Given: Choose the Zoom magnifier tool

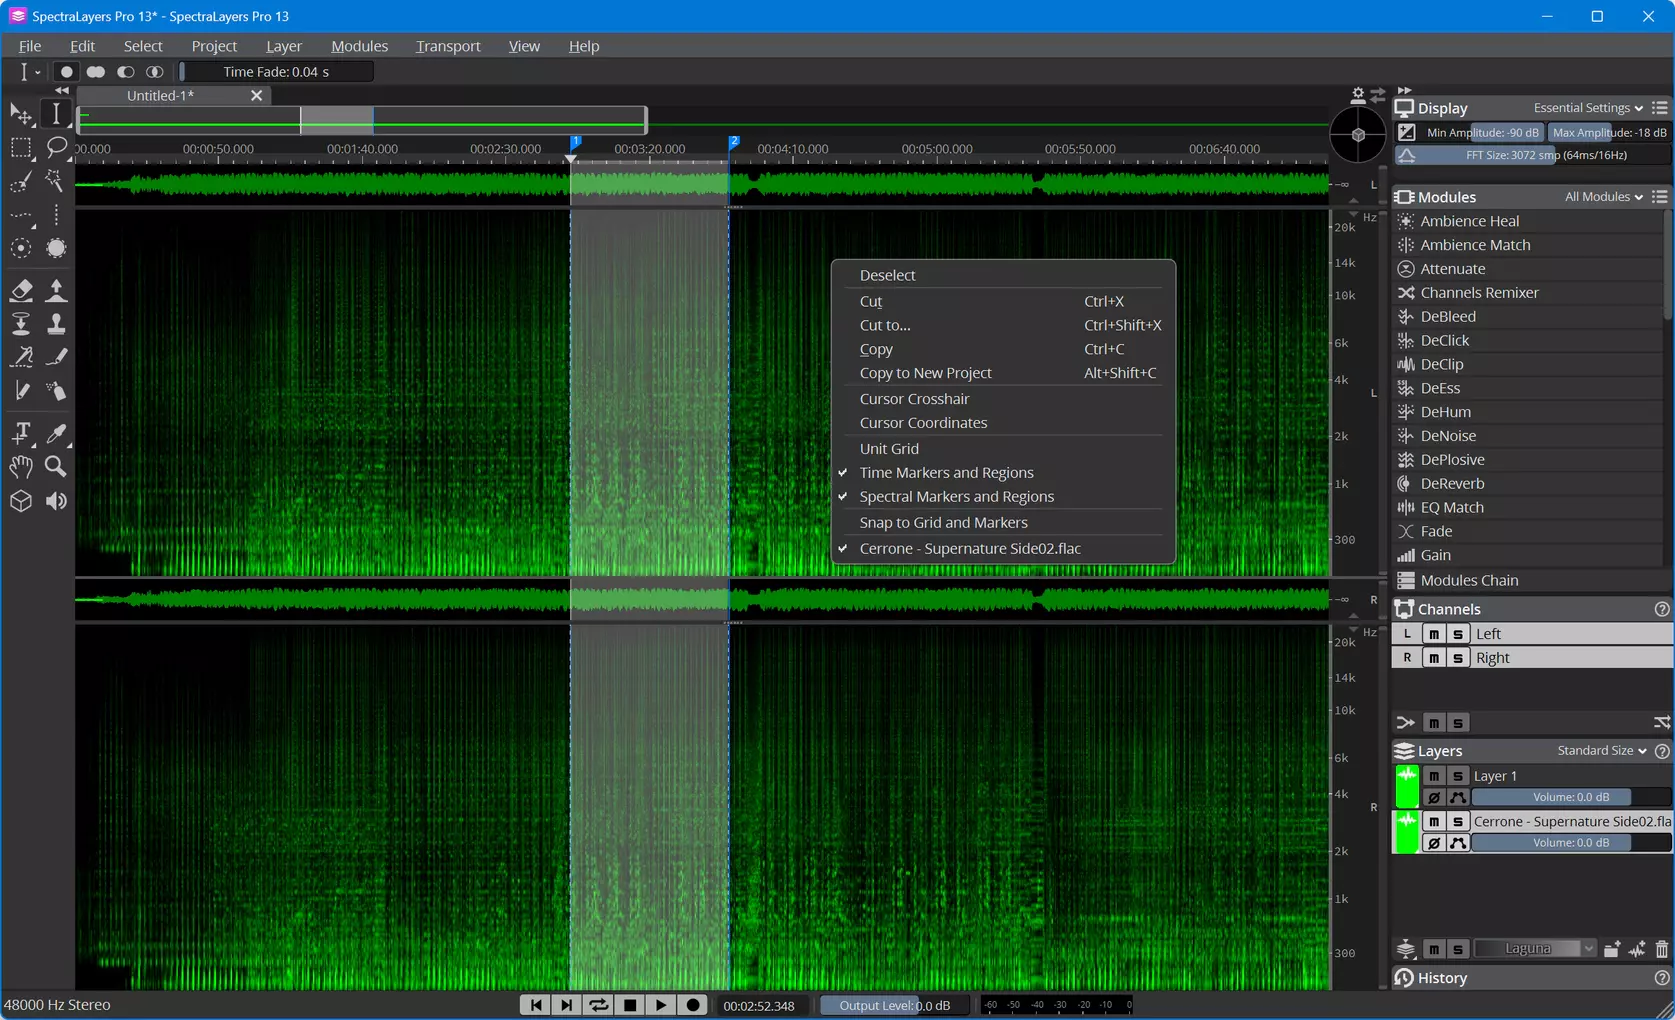Looking at the screenshot, I should [x=56, y=466].
